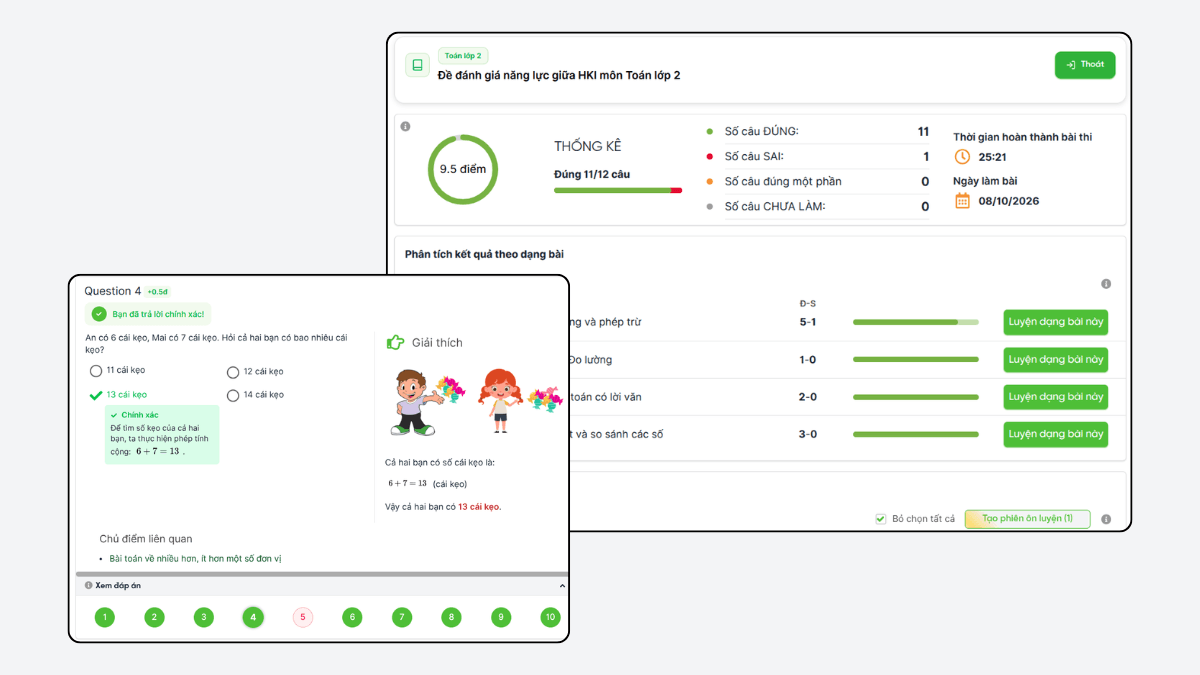1200x675 pixels.
Task: Toggle the Bỏ chọn tất cả checkbox
Action: point(881,519)
